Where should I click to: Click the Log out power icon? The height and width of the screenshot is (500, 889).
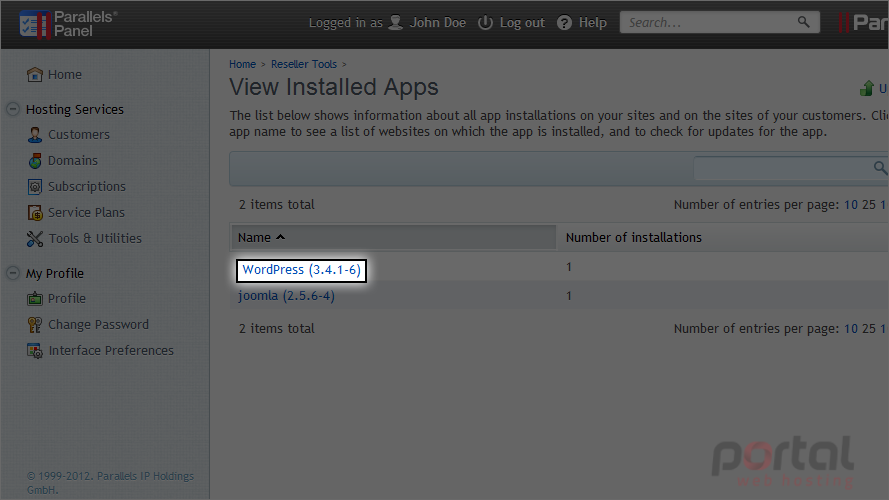(485, 23)
